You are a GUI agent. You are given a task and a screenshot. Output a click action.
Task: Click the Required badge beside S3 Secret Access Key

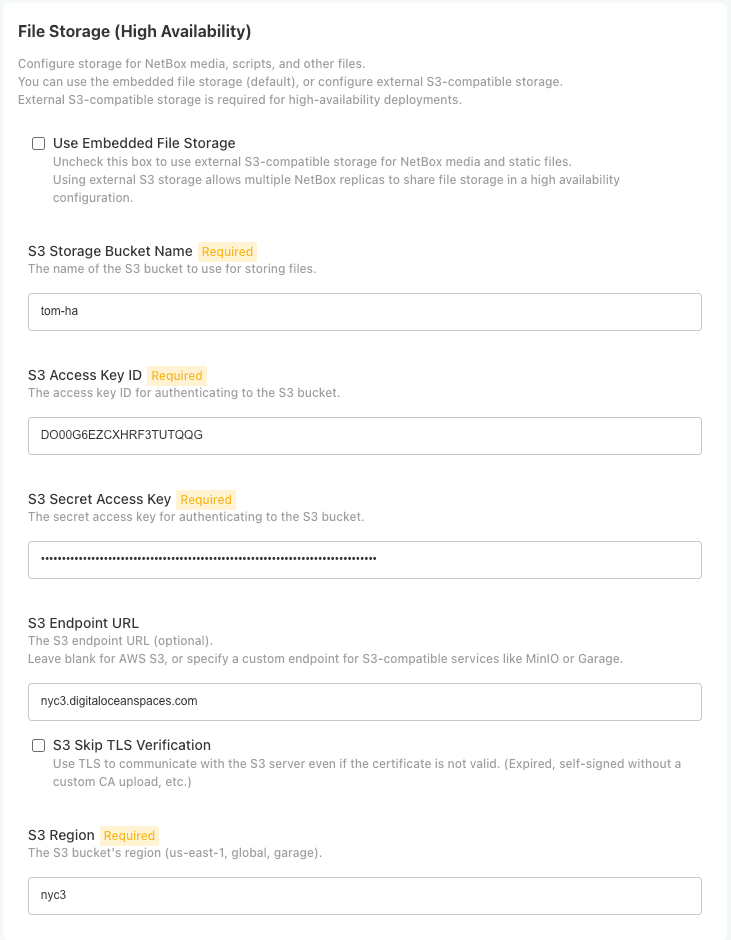point(206,500)
